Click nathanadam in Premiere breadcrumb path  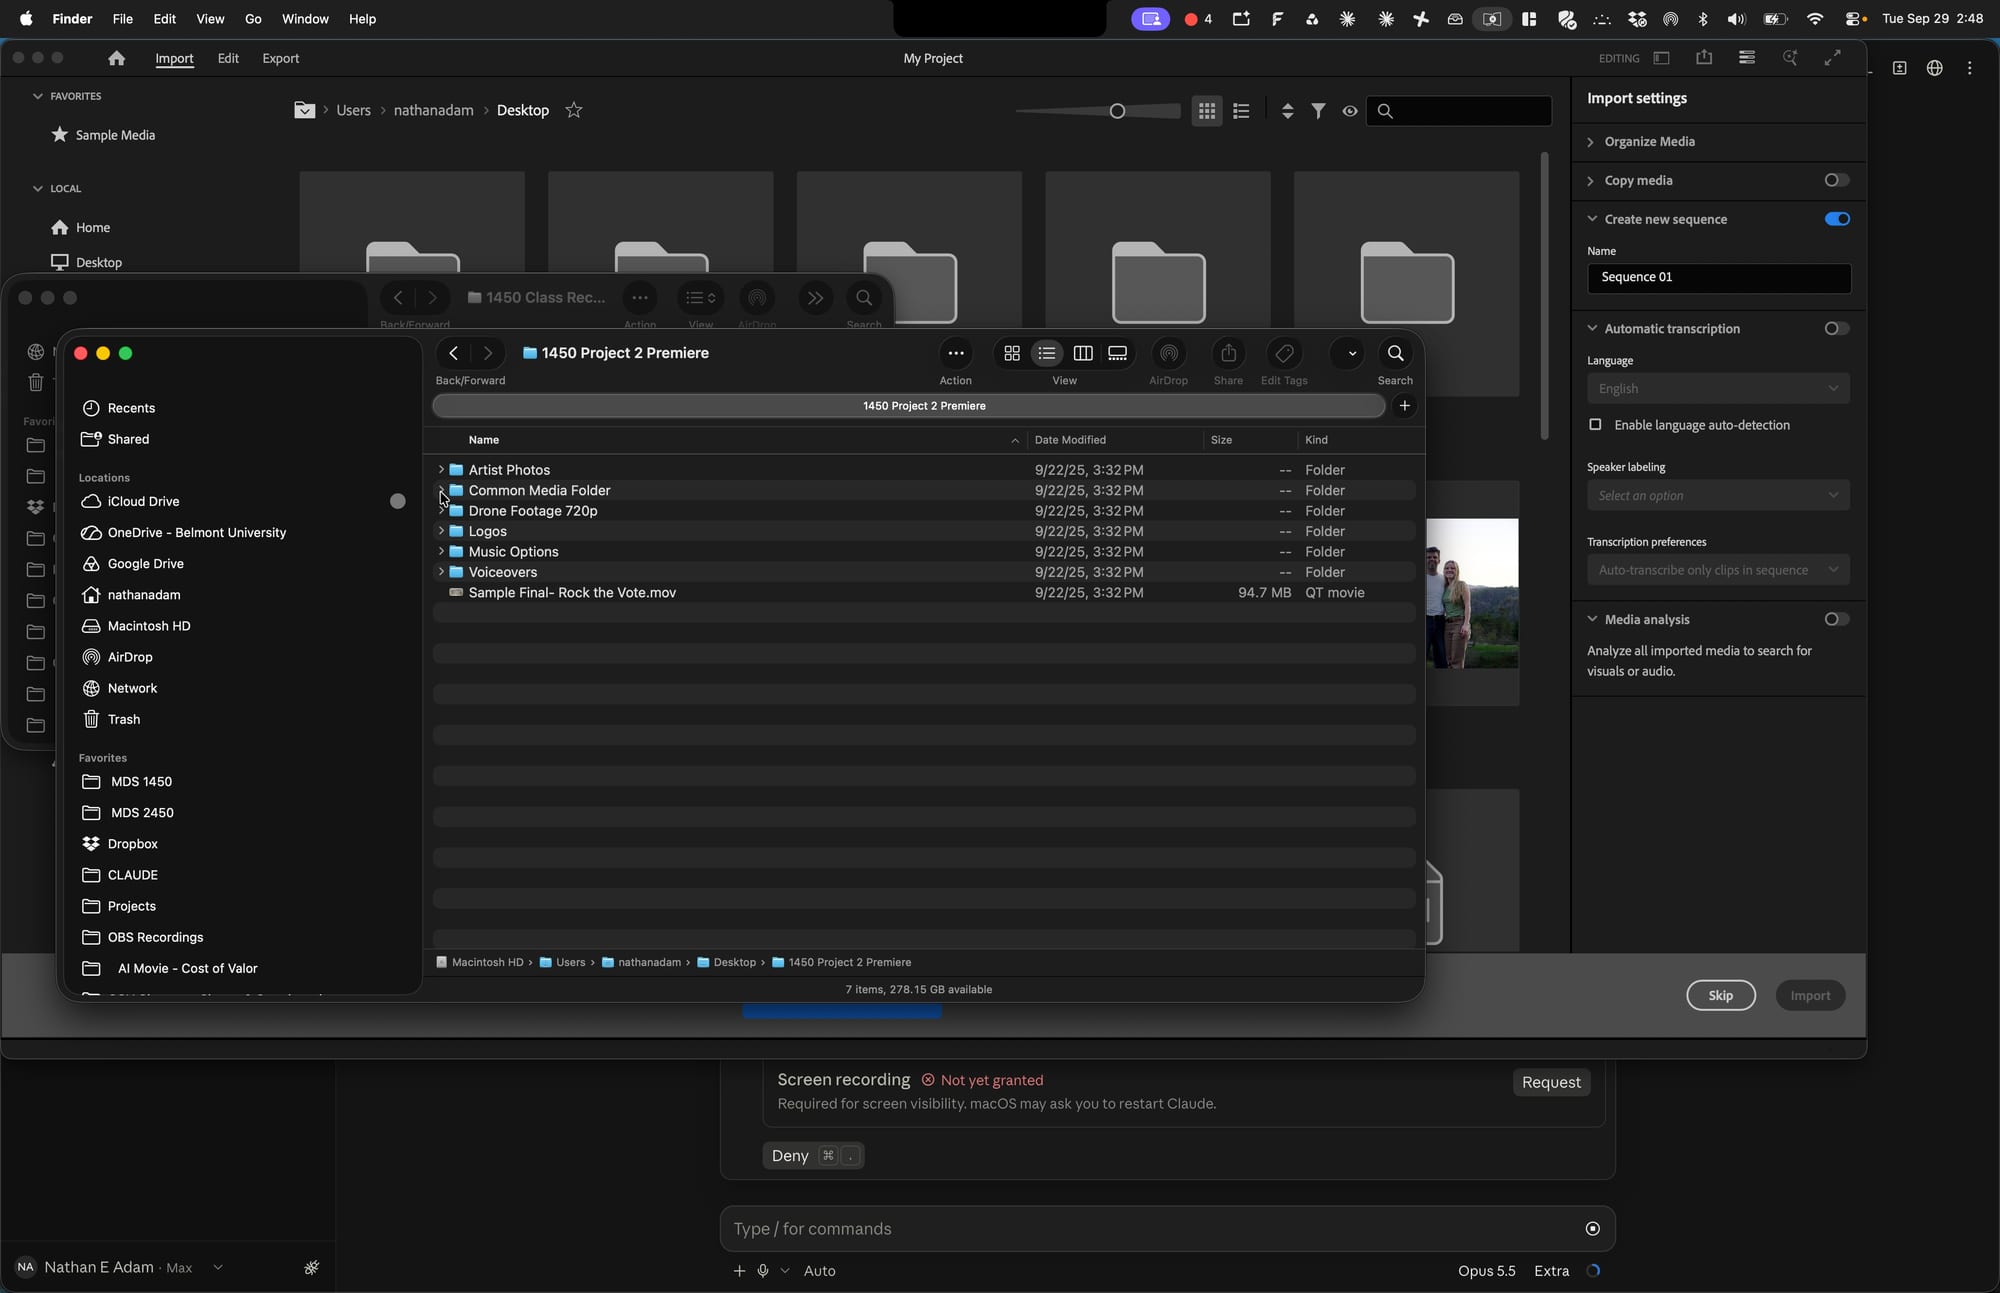(434, 110)
